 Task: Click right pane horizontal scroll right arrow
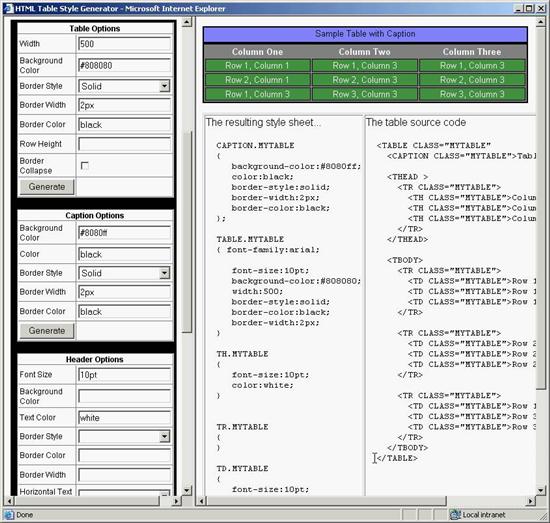(x=531, y=501)
